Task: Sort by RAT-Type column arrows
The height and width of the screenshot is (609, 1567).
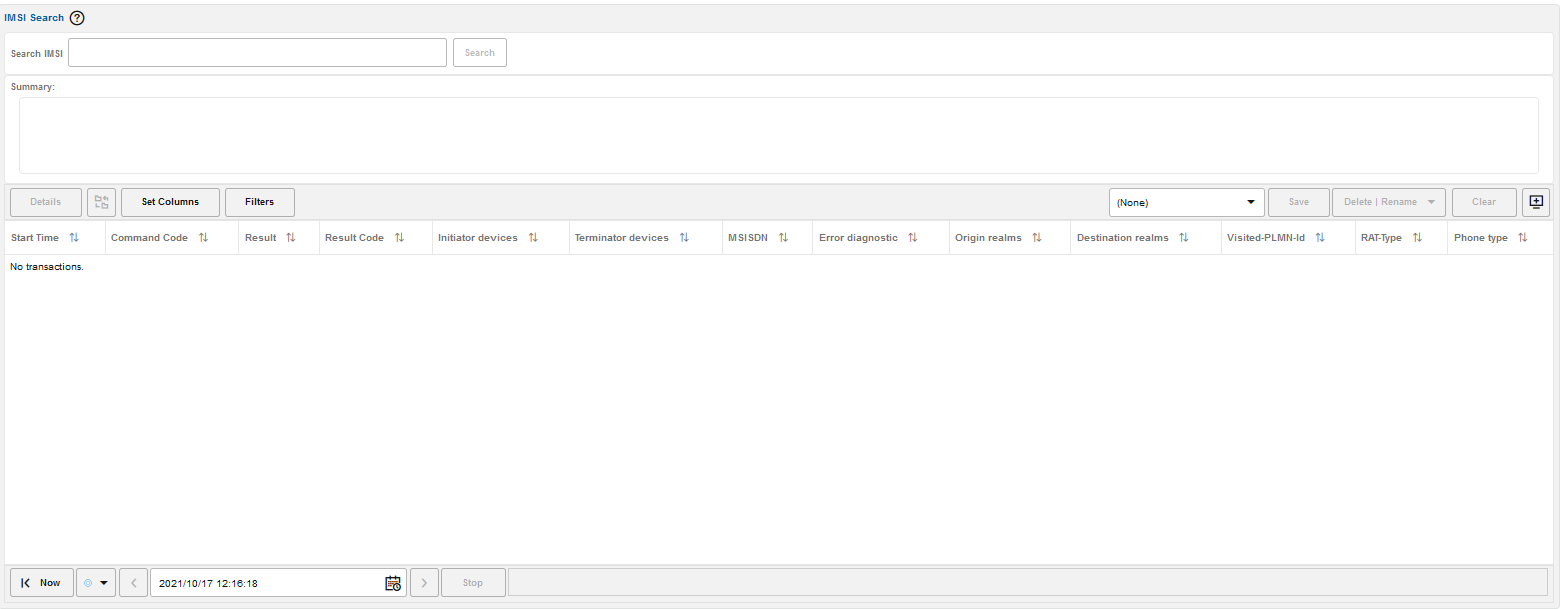Action: point(1417,238)
